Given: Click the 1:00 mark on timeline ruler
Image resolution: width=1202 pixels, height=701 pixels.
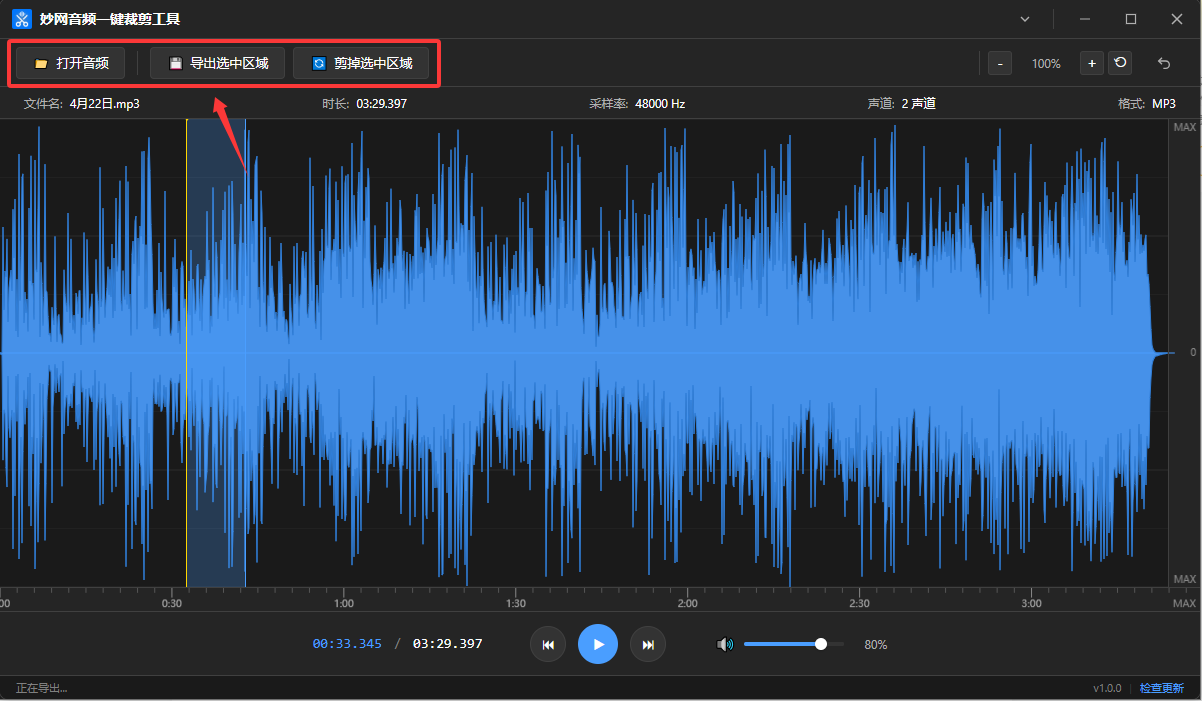Looking at the screenshot, I should (343, 603).
